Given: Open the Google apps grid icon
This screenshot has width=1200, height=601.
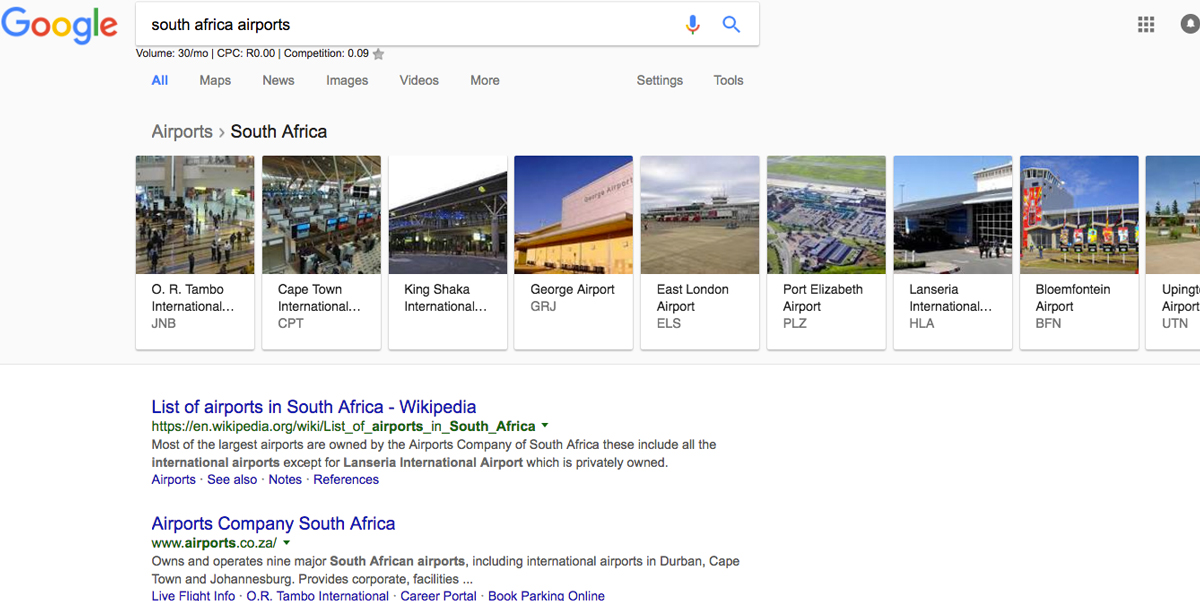Looking at the screenshot, I should pos(1146,25).
